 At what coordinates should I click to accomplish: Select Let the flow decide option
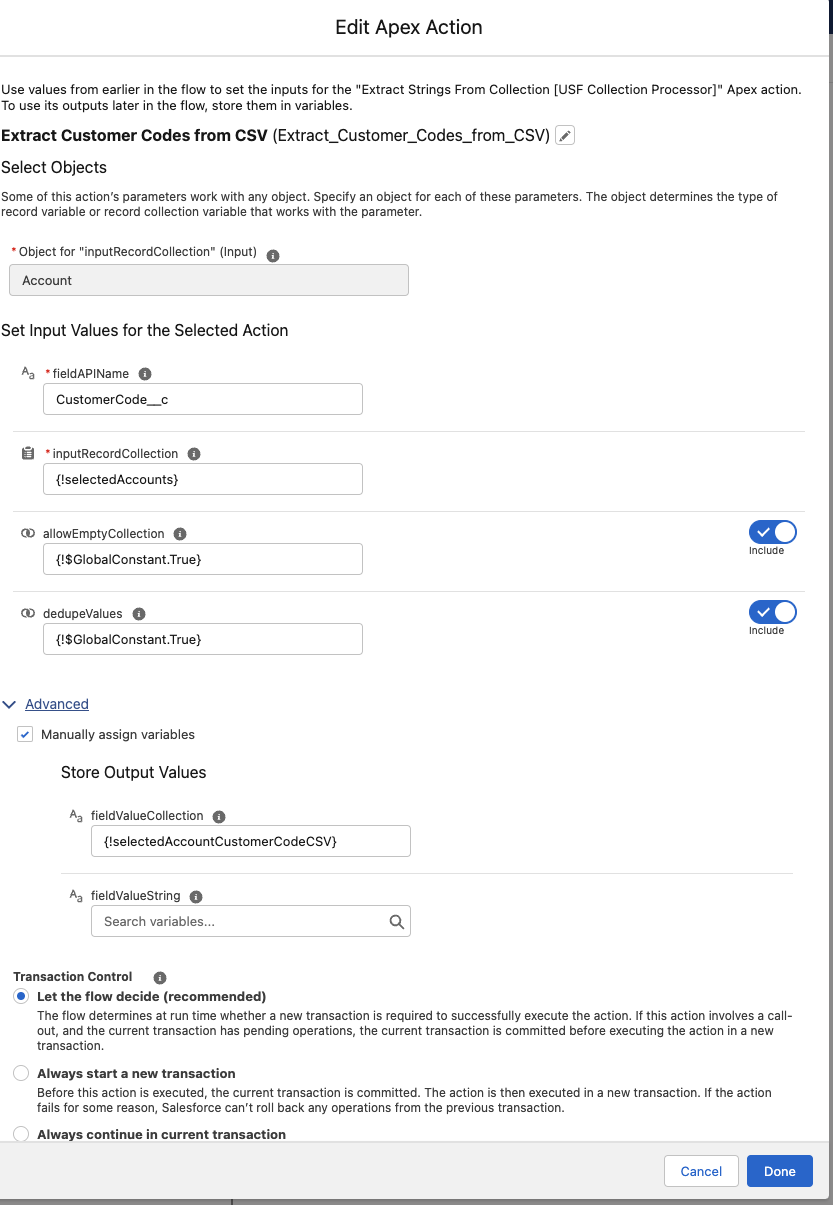tap(21, 996)
